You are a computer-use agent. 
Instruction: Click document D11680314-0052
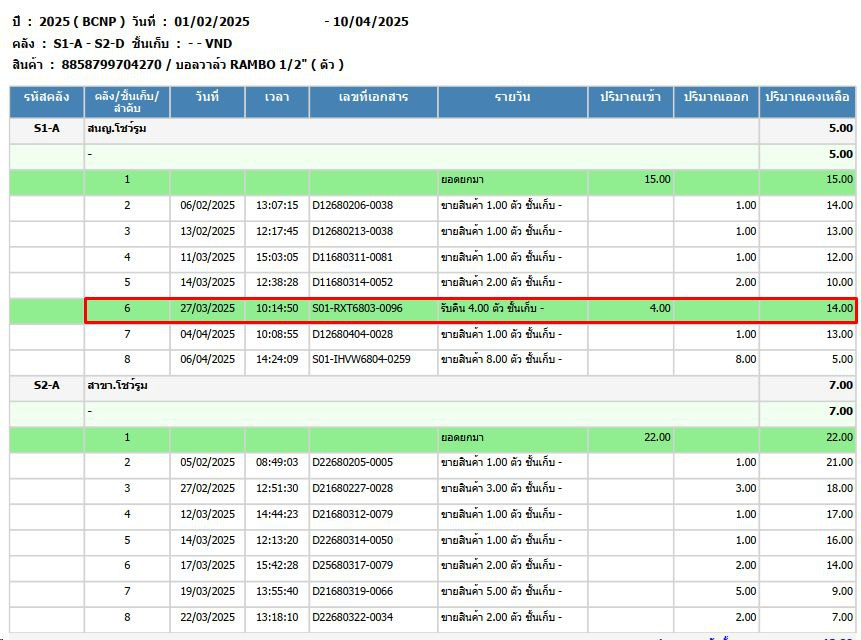point(353,283)
